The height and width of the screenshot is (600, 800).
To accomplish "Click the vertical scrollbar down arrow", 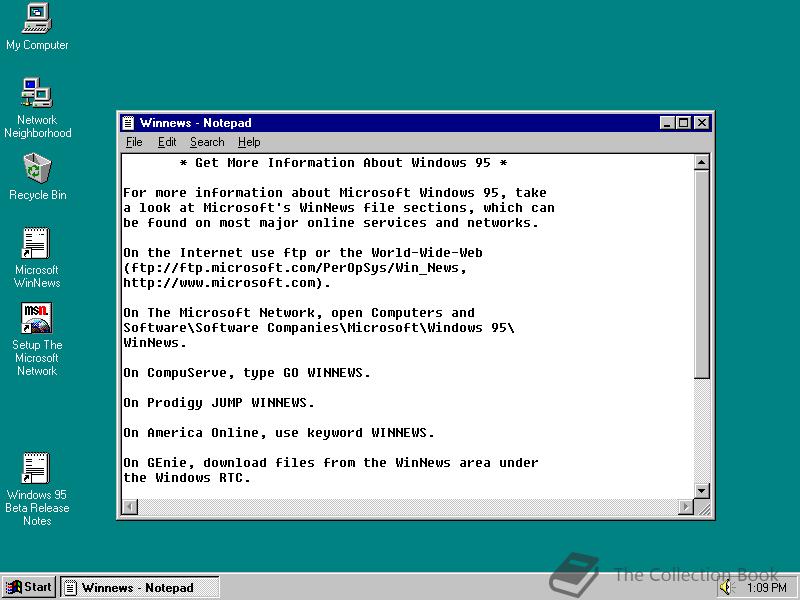I will tap(702, 491).
